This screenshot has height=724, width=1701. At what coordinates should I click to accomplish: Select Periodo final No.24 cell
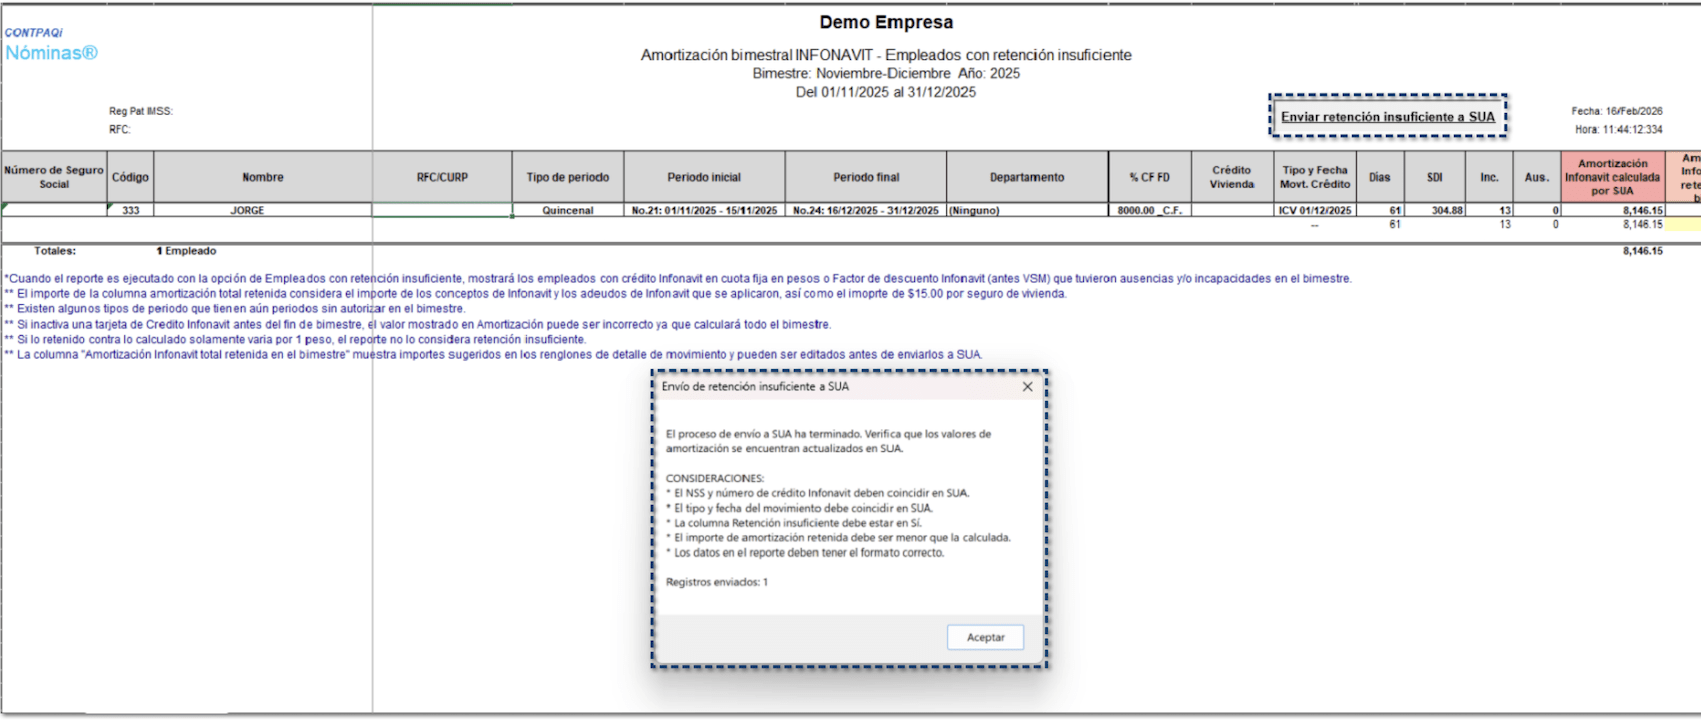865,211
